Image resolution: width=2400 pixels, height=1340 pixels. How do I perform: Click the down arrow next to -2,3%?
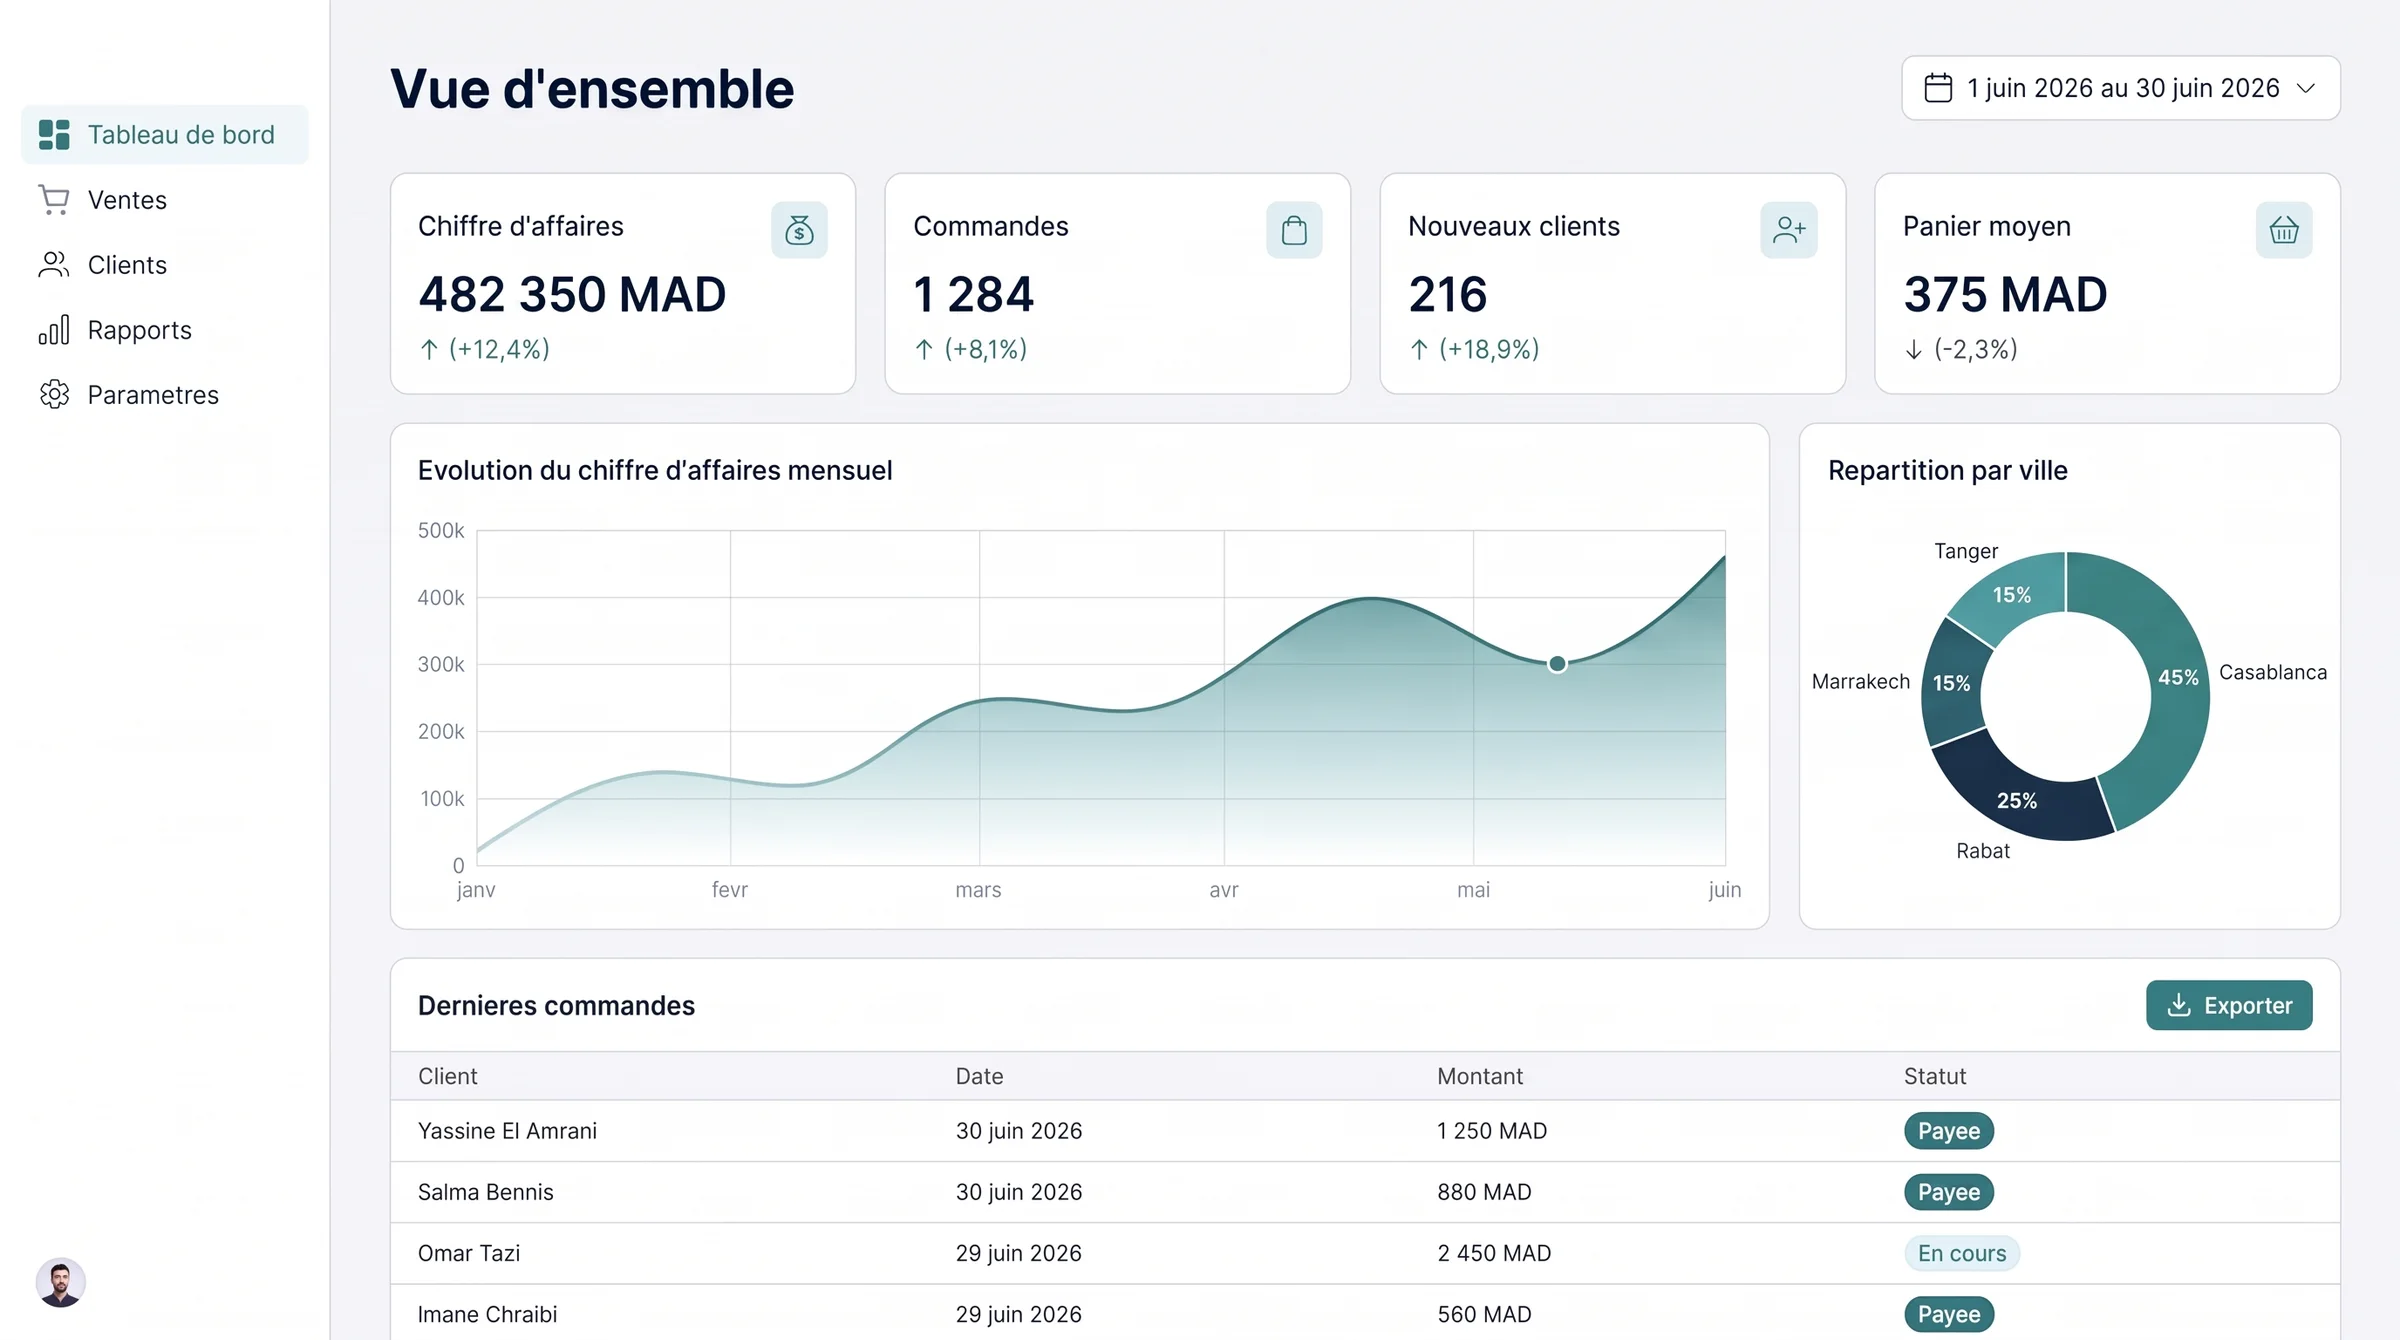pyautogui.click(x=1914, y=349)
